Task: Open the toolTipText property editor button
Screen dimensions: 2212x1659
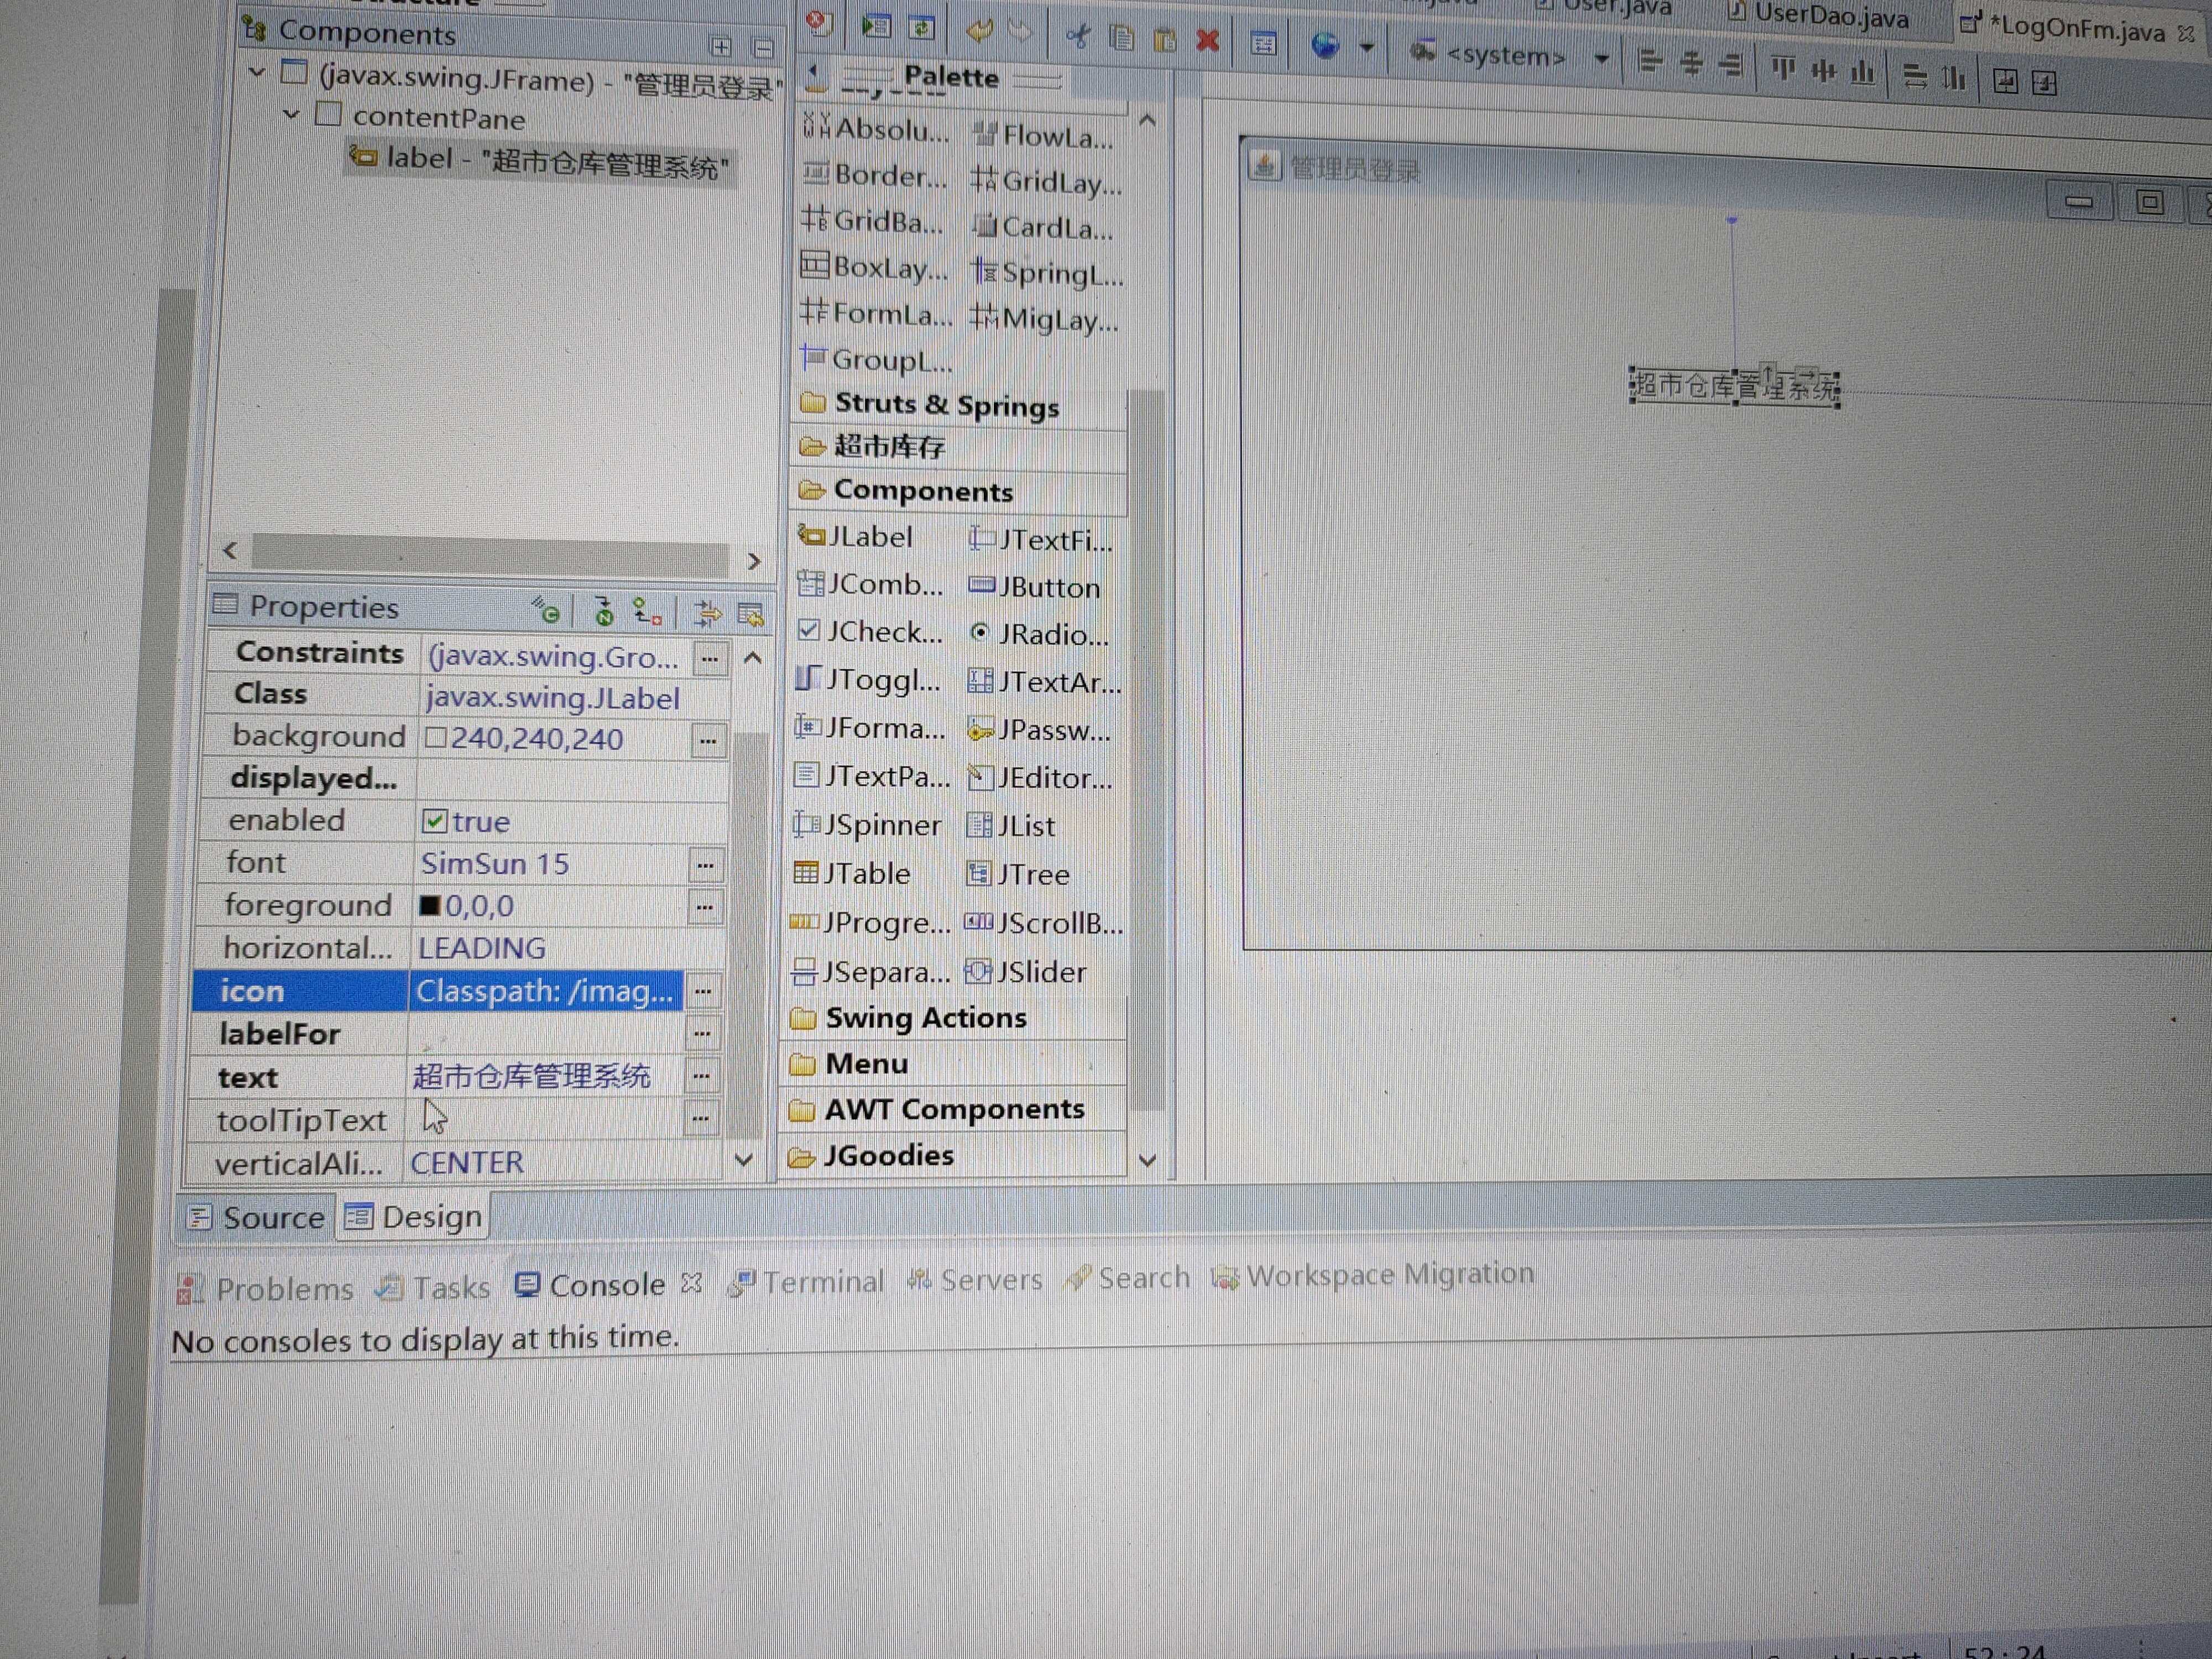Action: pos(700,1118)
